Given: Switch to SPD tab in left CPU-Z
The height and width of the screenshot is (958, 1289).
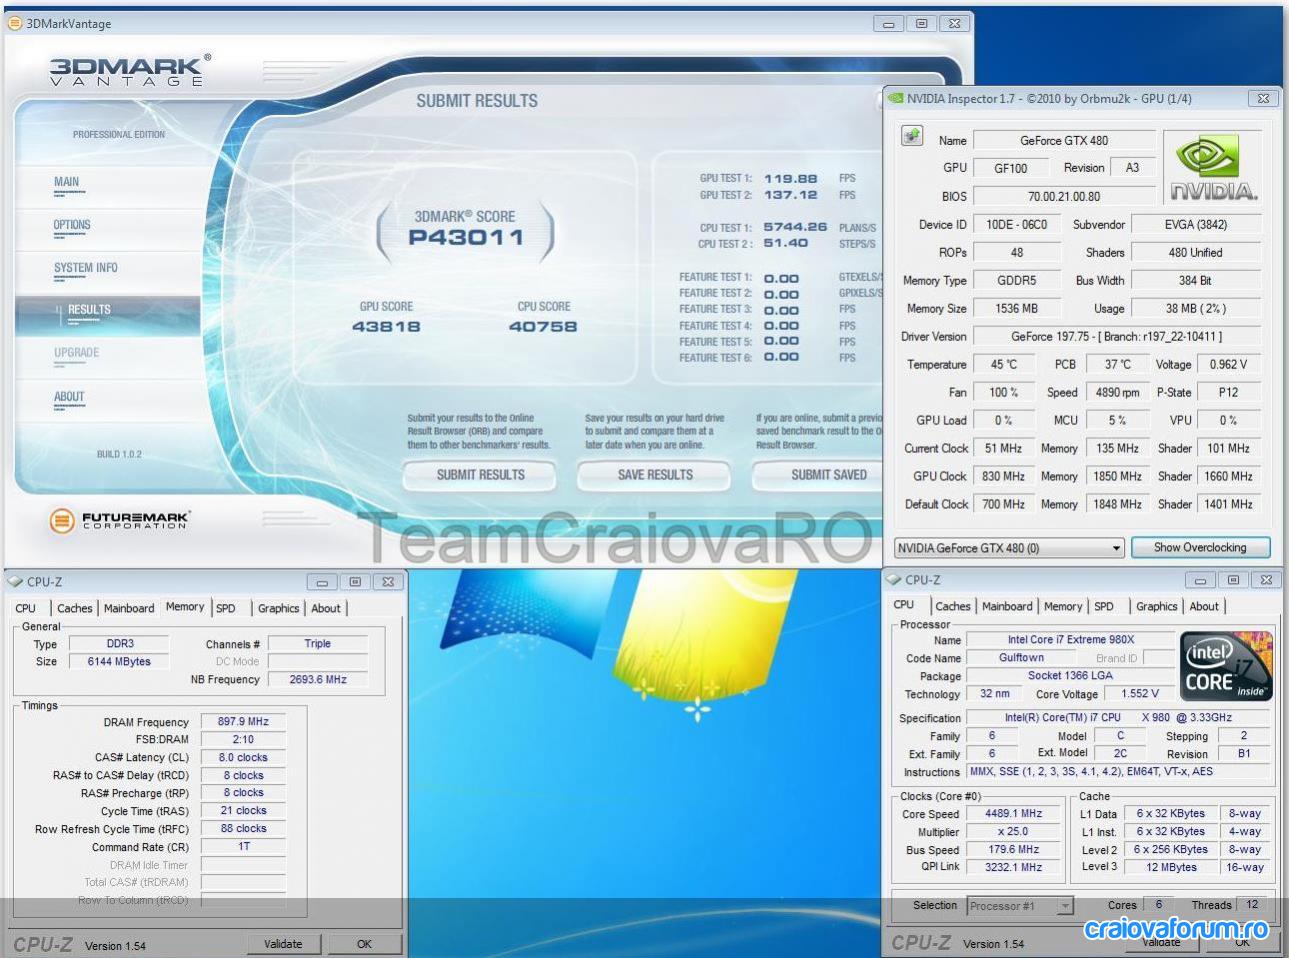Looking at the screenshot, I should pyautogui.click(x=226, y=608).
